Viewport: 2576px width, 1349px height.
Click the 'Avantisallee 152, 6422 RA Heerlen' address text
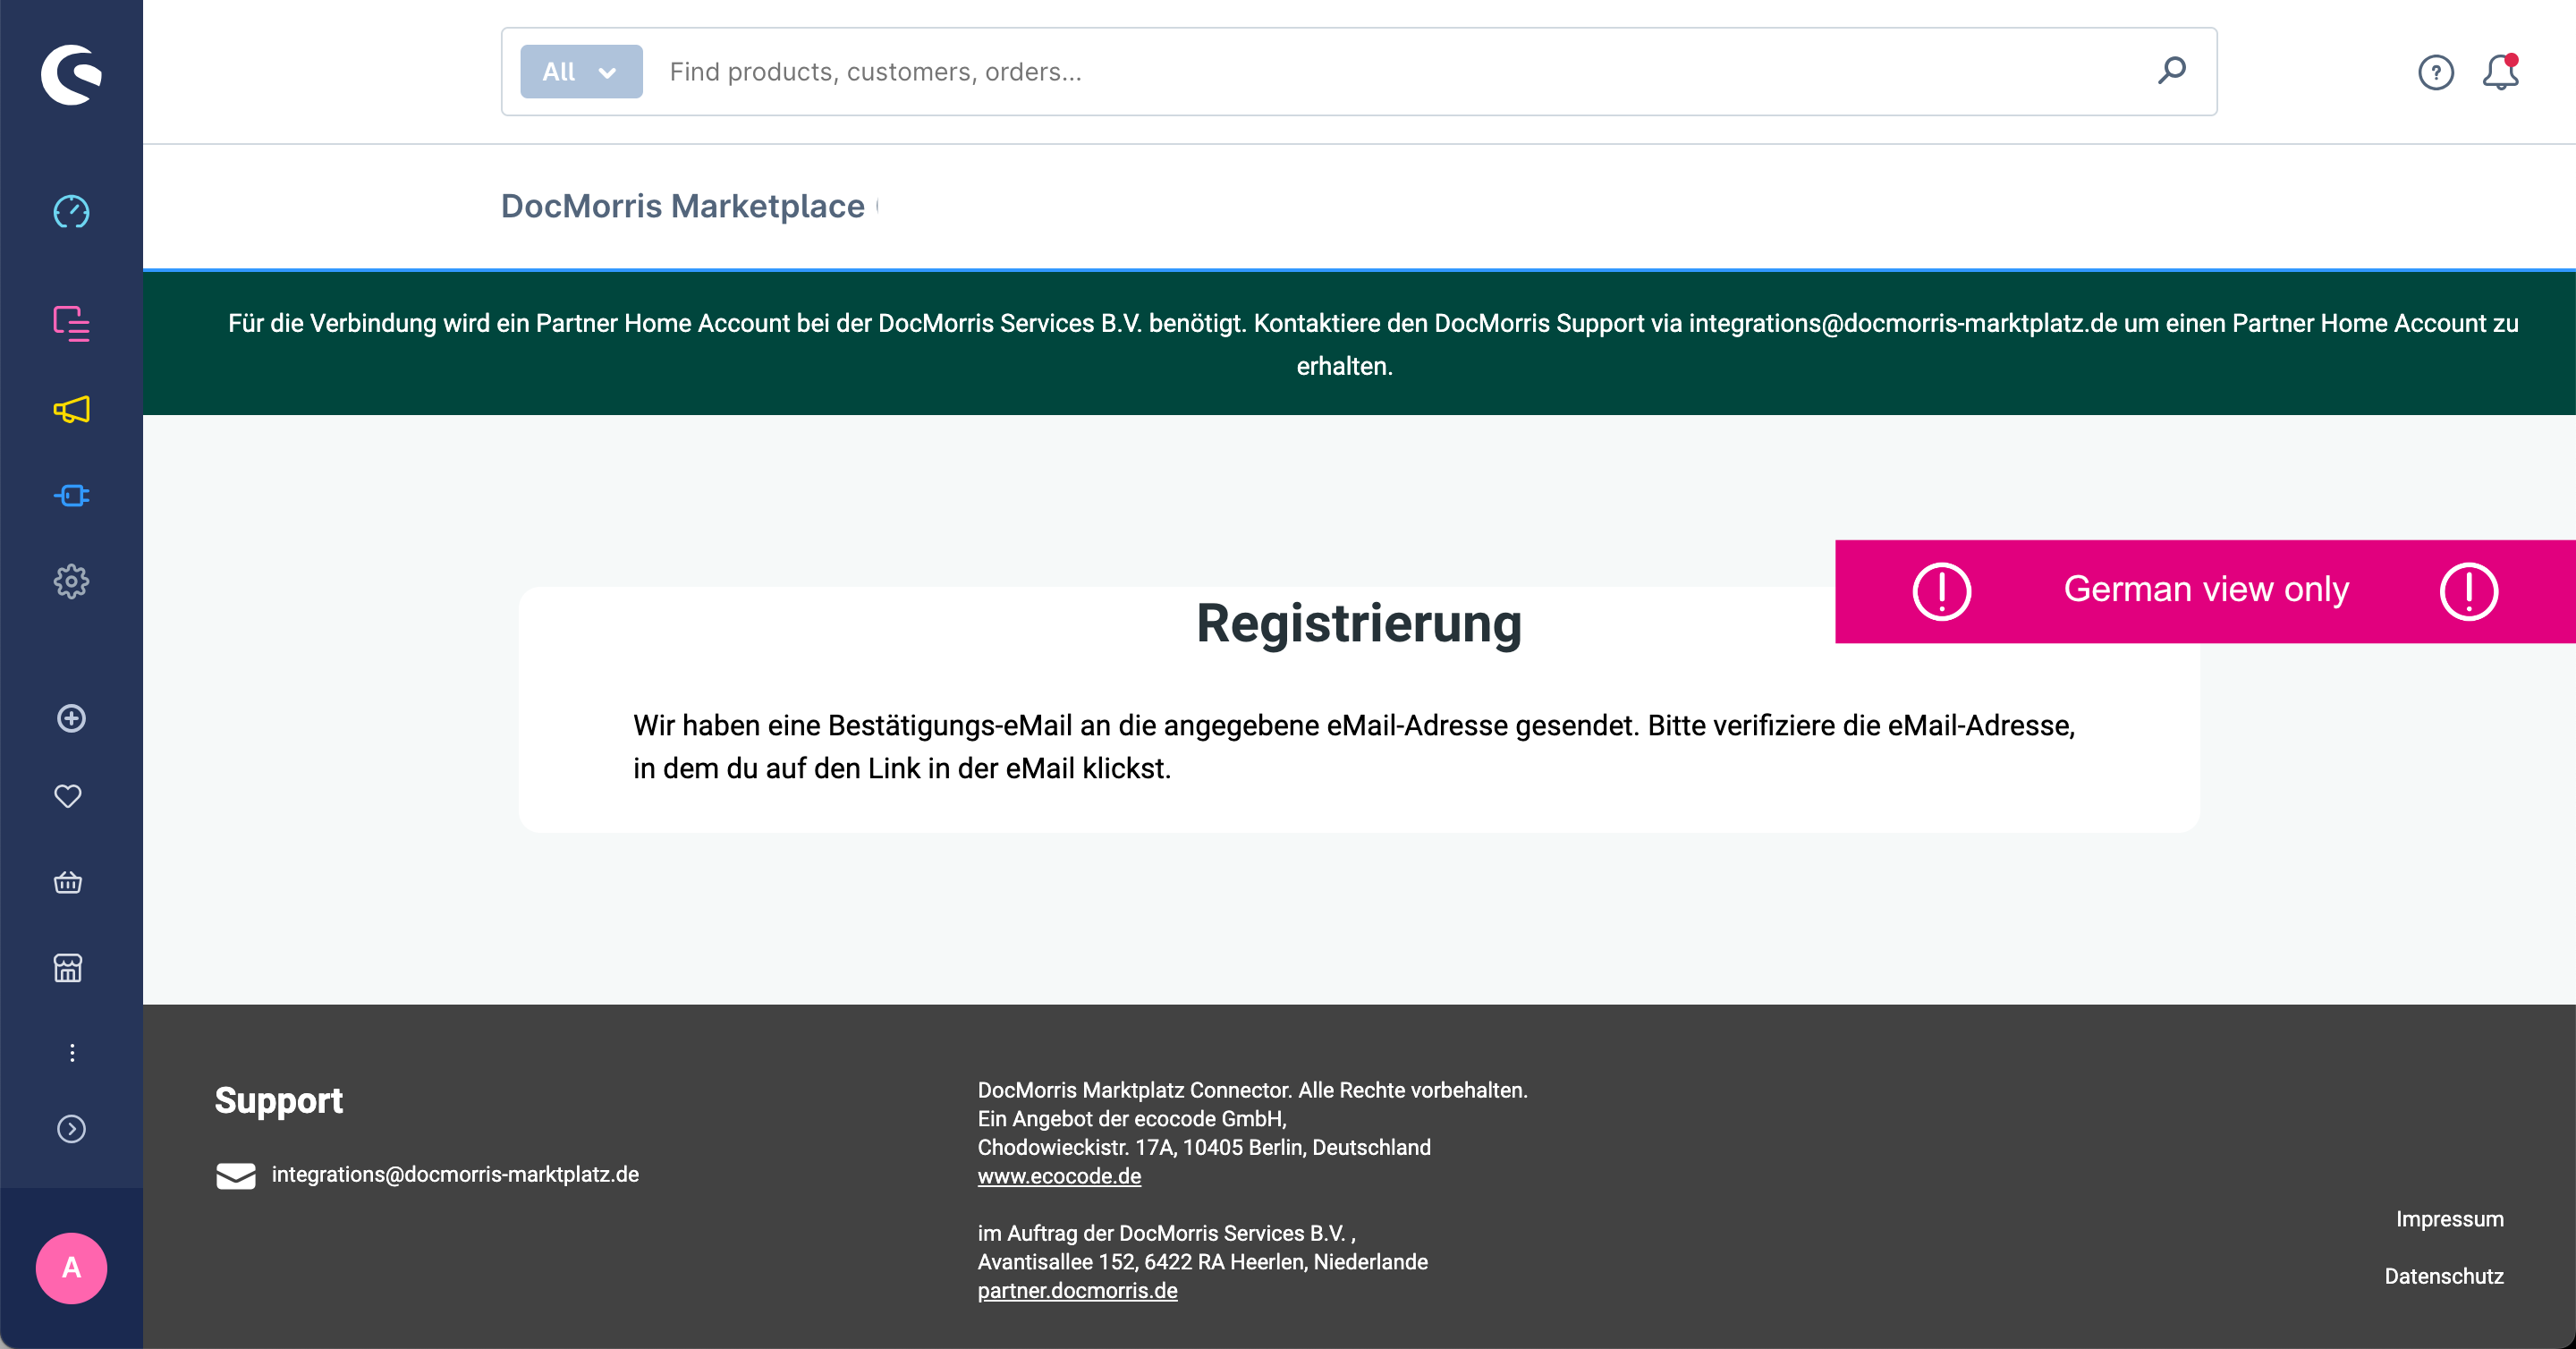tap(1203, 1263)
